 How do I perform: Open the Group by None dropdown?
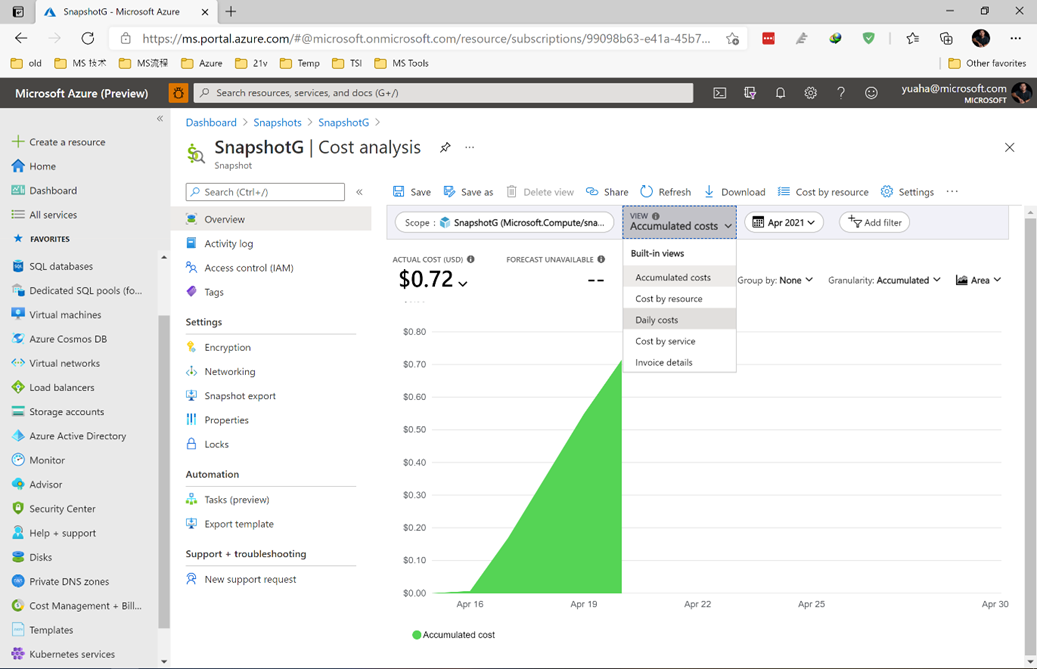coord(775,280)
